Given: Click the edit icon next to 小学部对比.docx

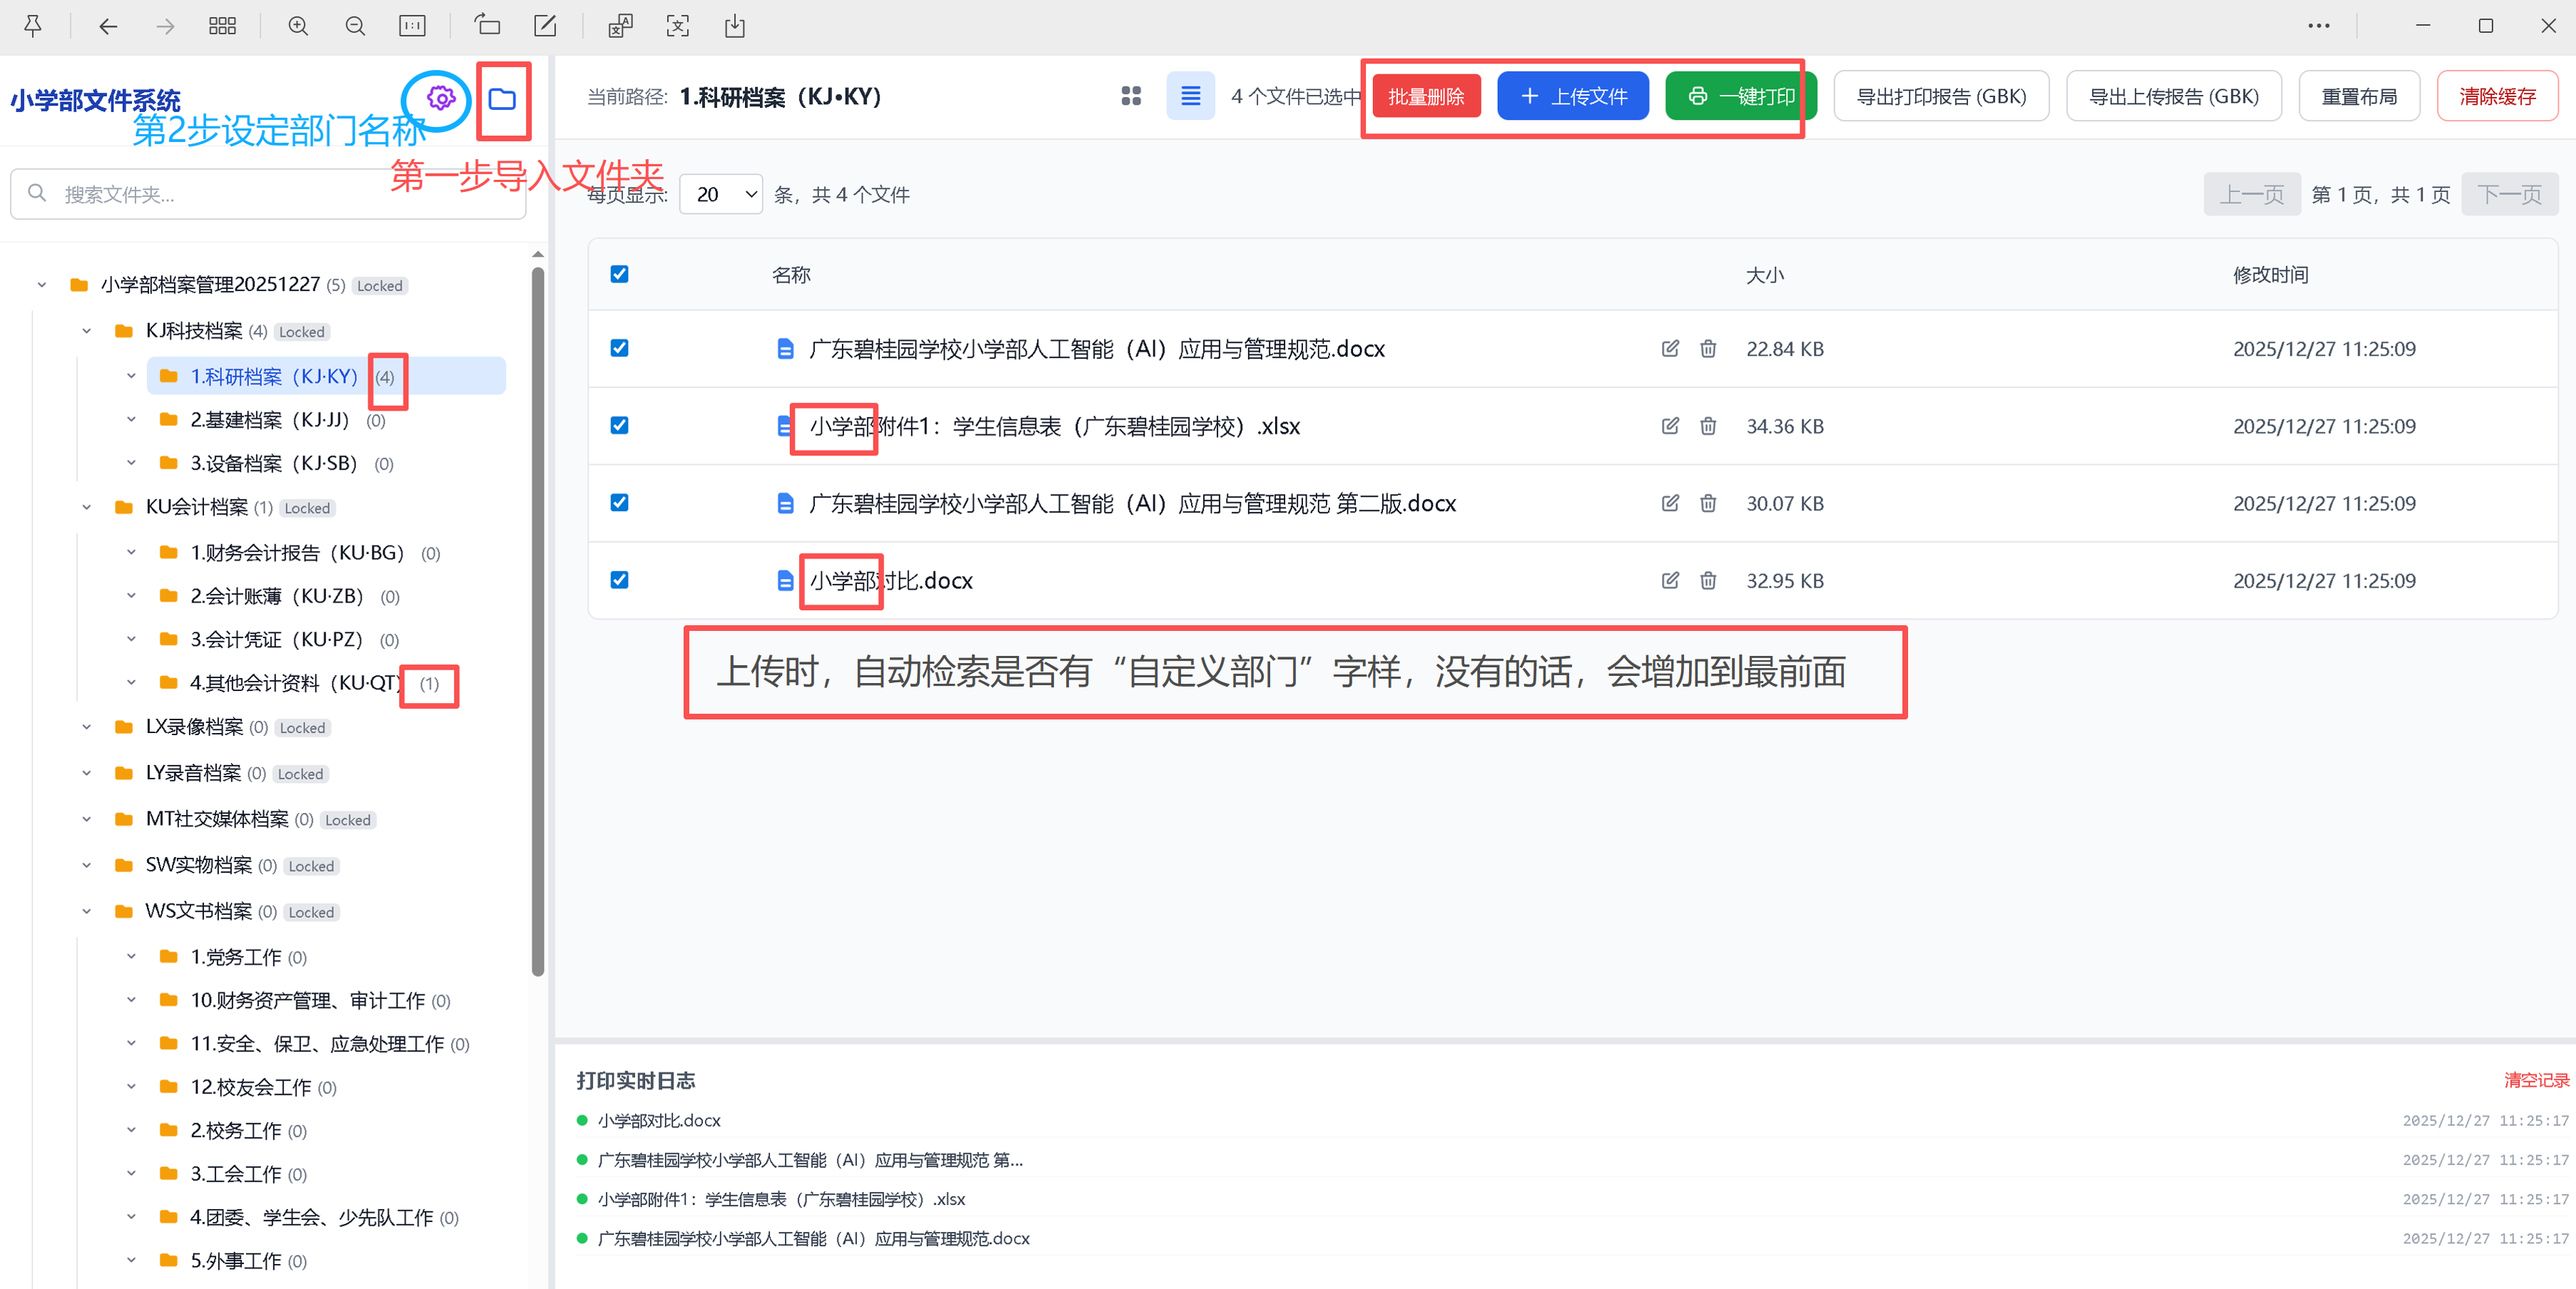Looking at the screenshot, I should tap(1670, 580).
